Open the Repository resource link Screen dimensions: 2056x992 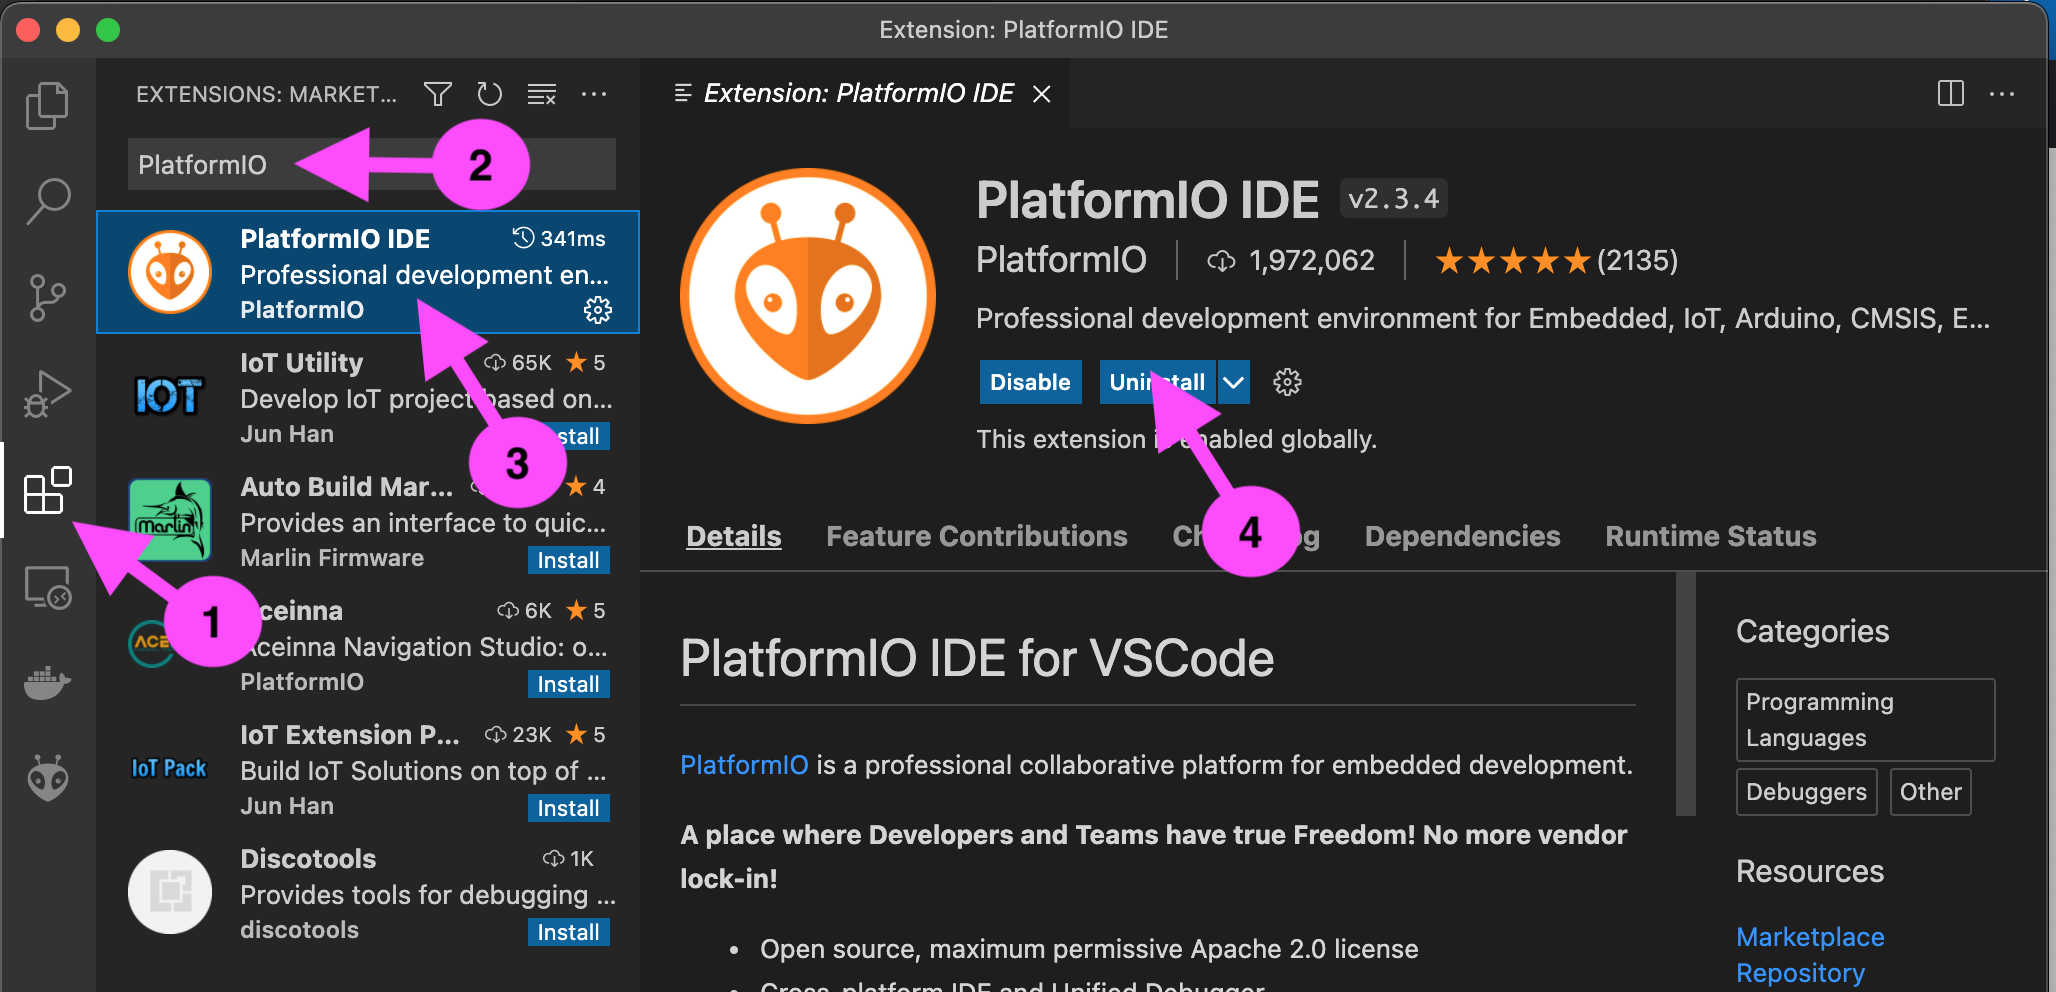coord(1800,973)
